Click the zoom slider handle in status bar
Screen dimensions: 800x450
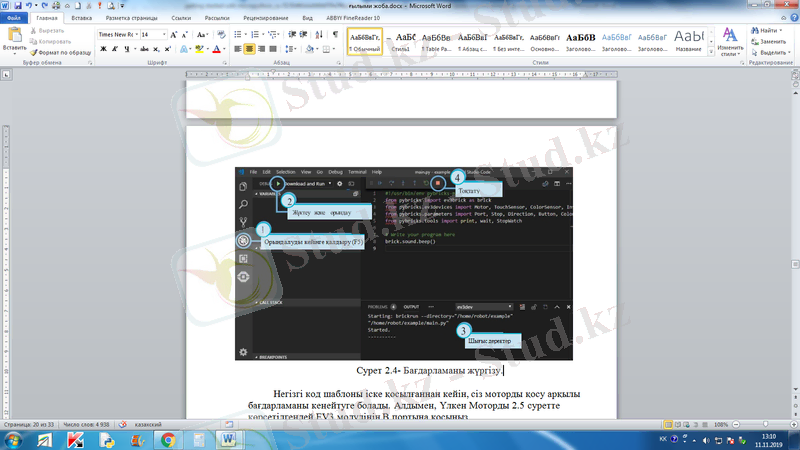tap(765, 424)
